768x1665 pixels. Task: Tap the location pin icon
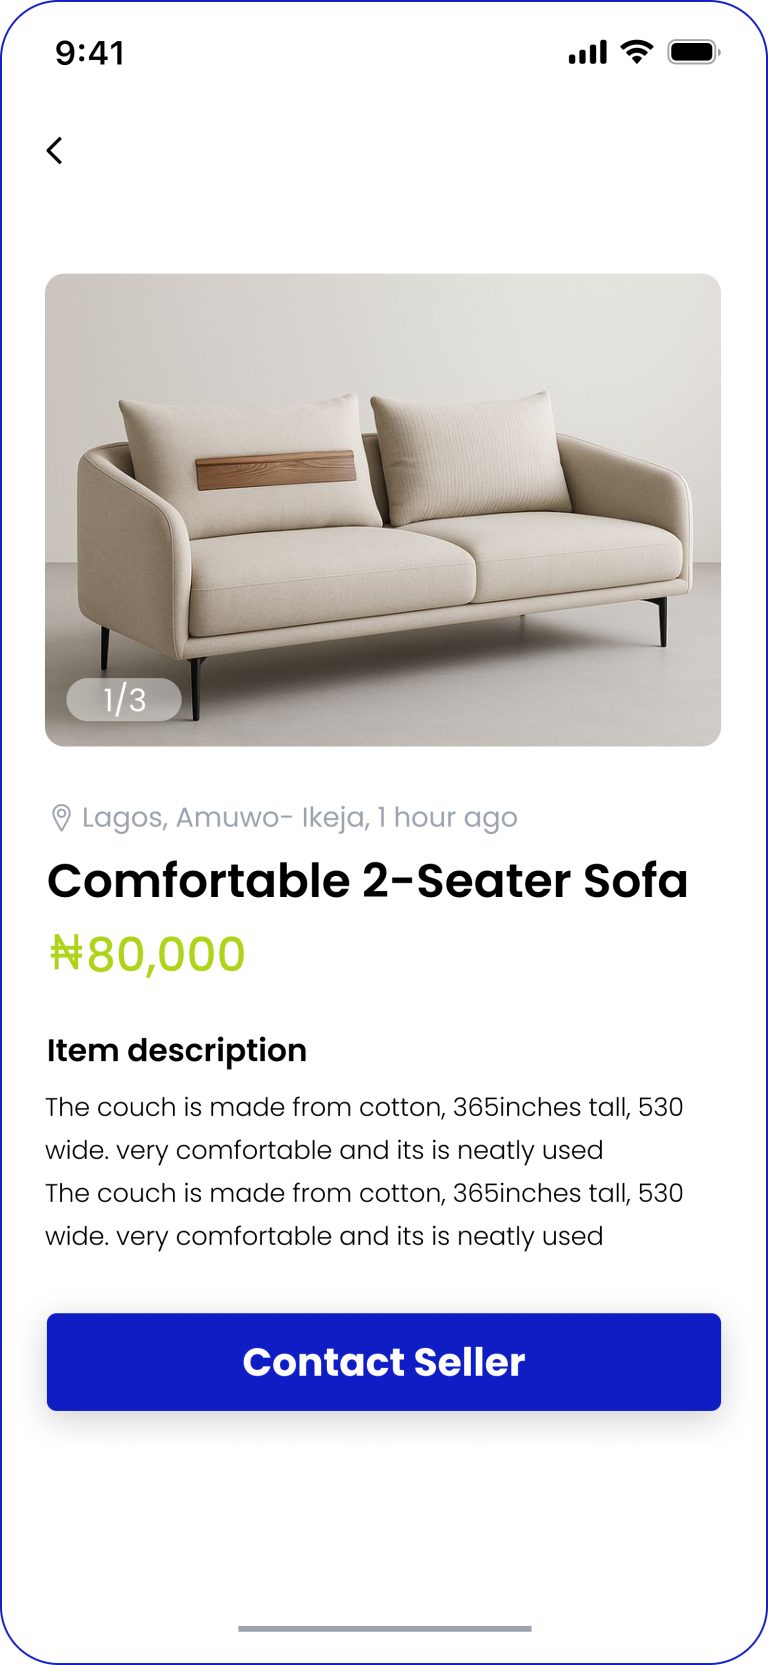[61, 818]
